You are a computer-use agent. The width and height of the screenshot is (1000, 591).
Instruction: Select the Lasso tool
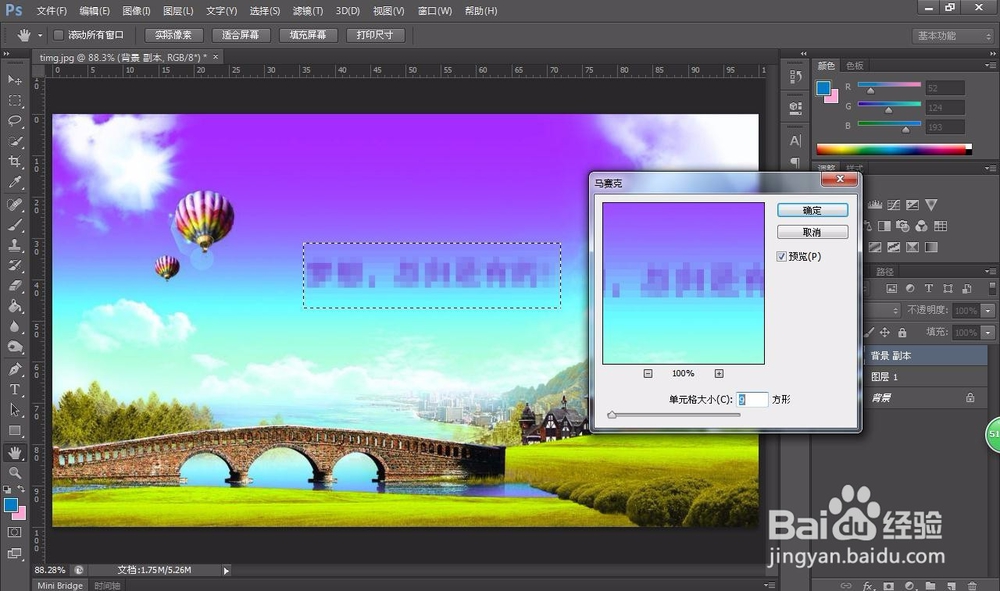15,120
